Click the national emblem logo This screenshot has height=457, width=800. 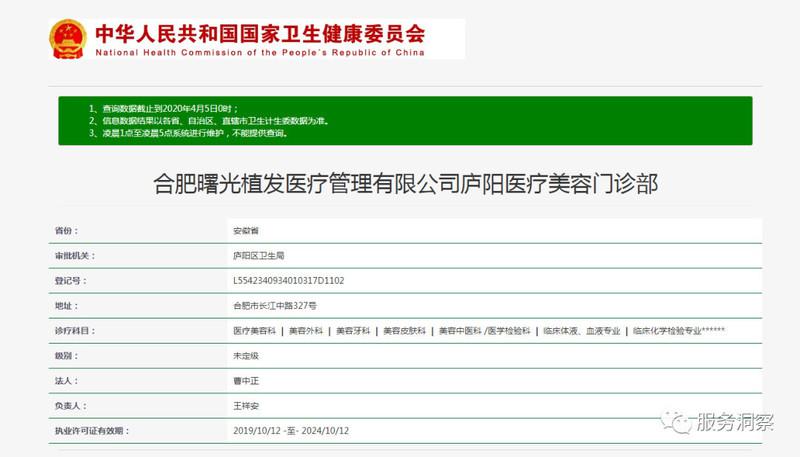click(x=70, y=36)
